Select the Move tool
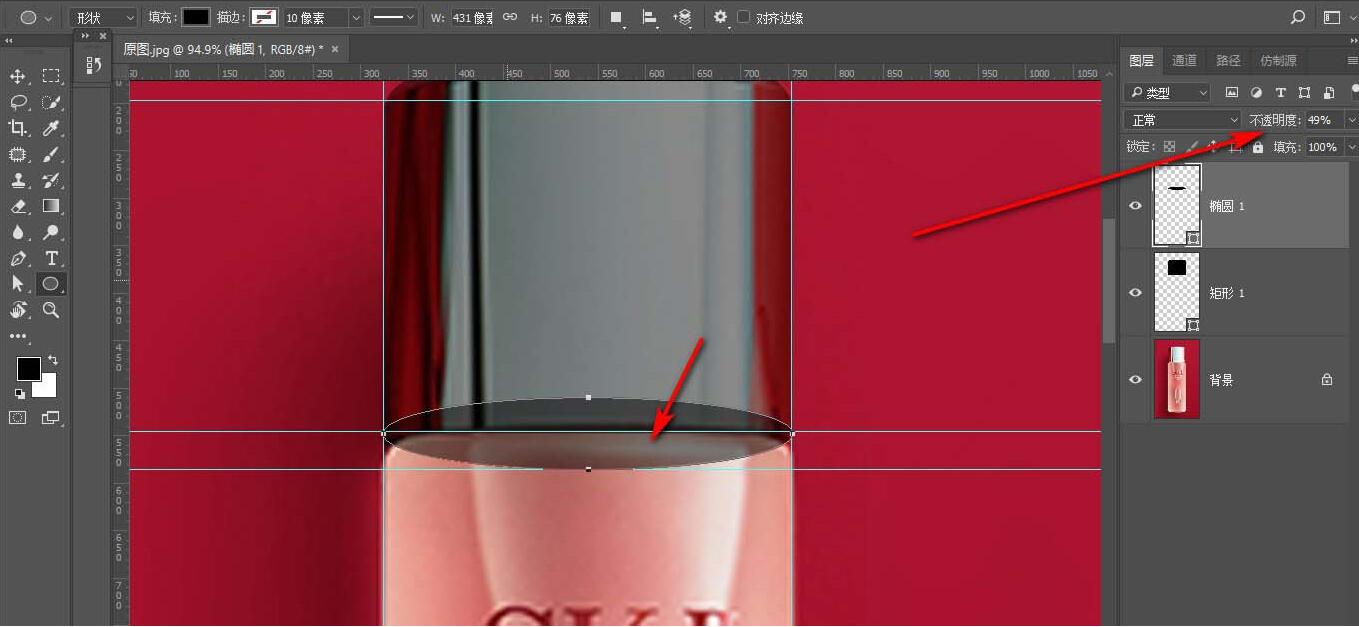 point(17,77)
